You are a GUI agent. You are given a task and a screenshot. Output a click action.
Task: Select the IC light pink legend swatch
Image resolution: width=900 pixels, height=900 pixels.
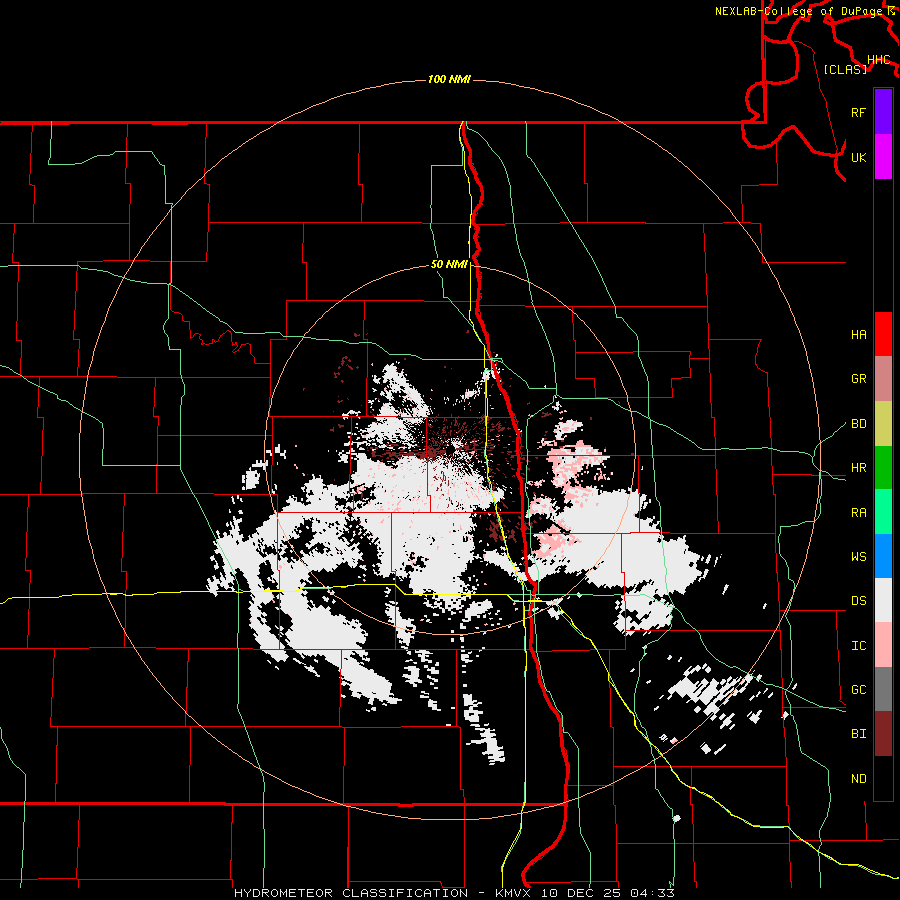point(883,645)
